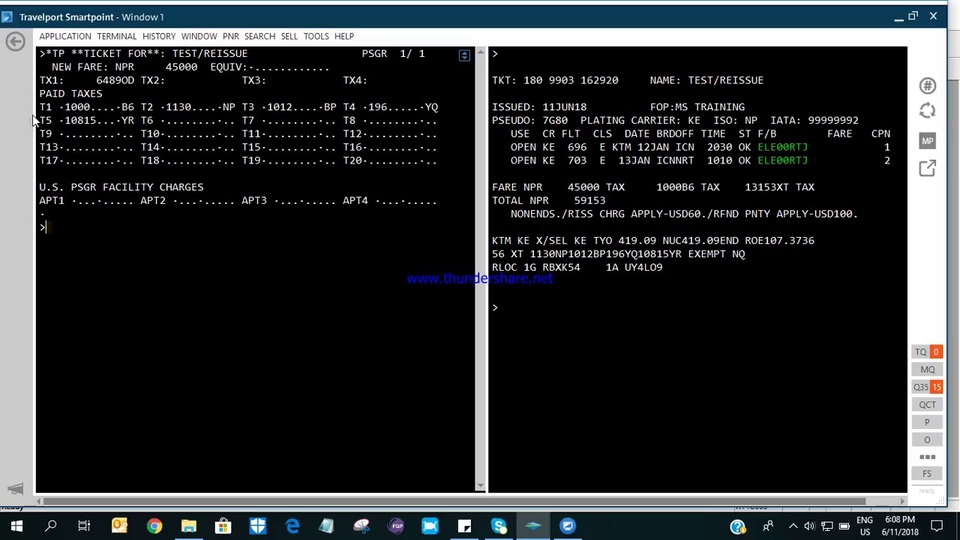Click fare basis ELE00RTJ on KE 703 row
The image size is (960, 540).
pos(782,160)
